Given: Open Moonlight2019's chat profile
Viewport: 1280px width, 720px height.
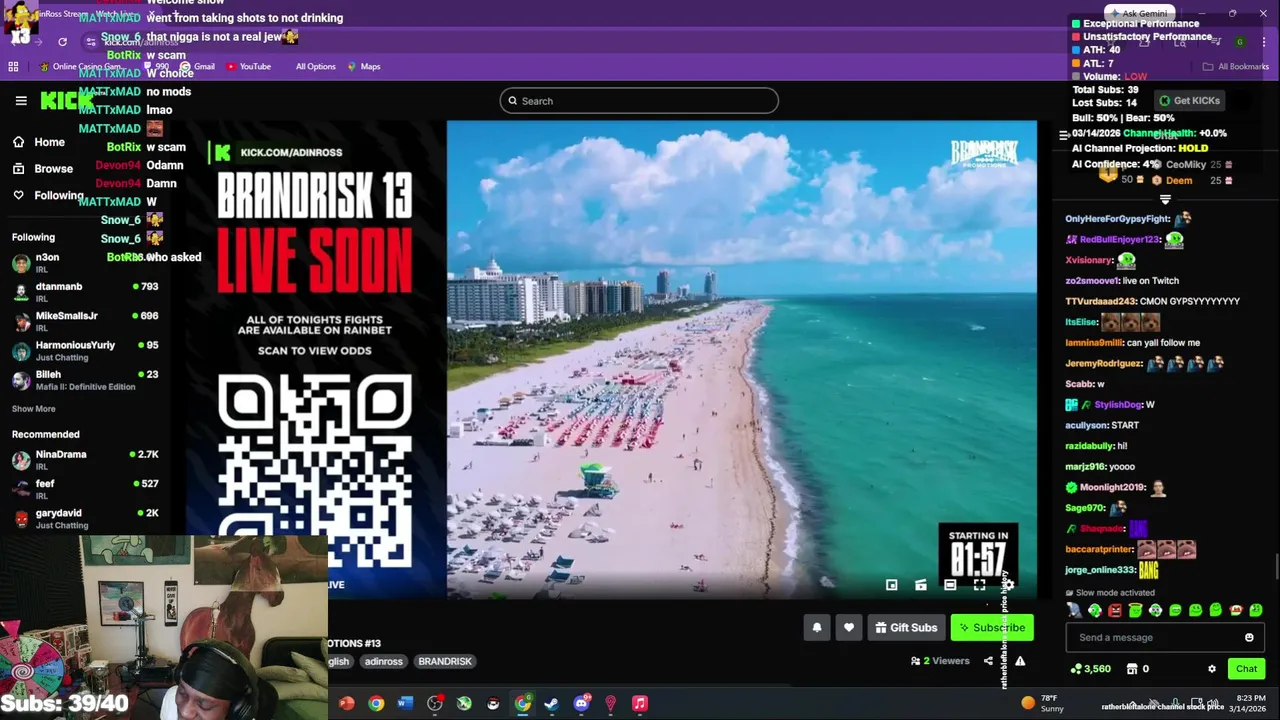Looking at the screenshot, I should tap(1112, 488).
